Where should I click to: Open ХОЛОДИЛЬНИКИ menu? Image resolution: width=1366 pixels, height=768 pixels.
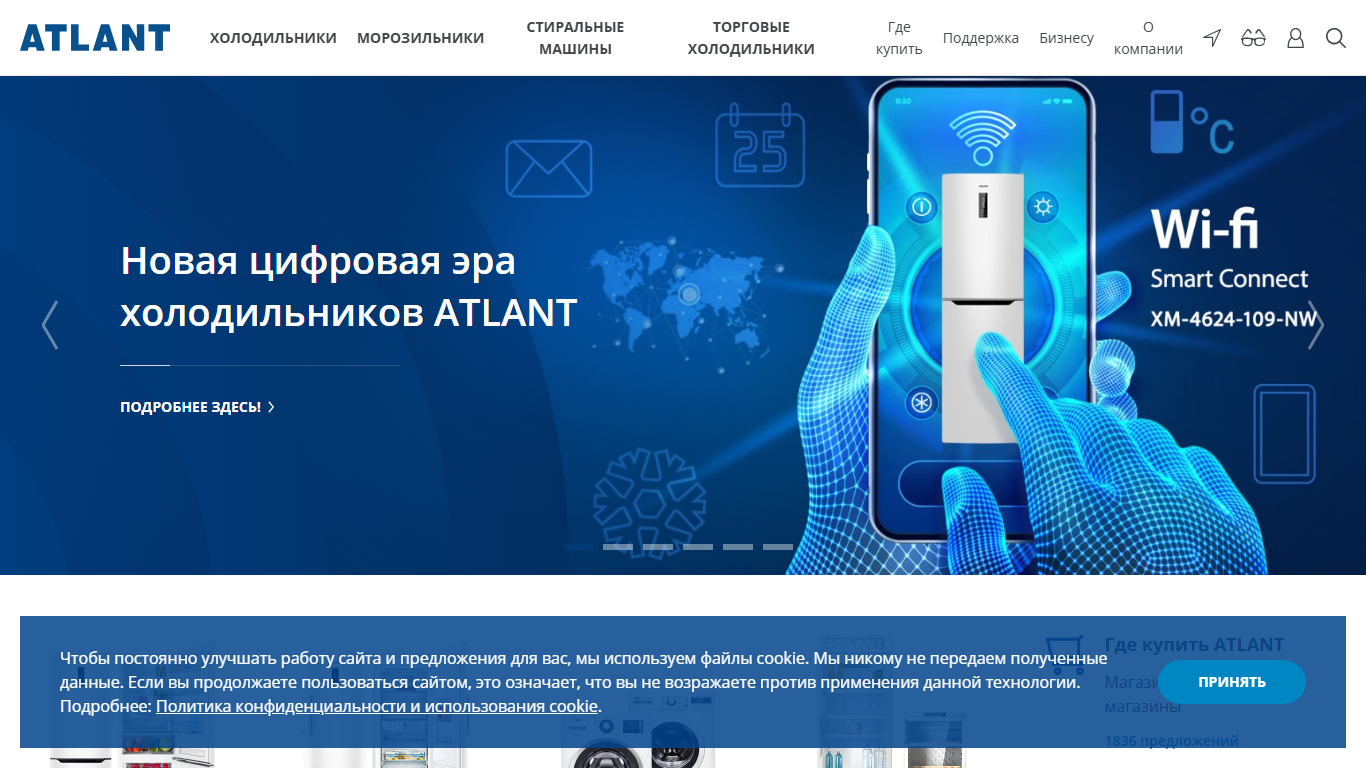click(x=273, y=38)
